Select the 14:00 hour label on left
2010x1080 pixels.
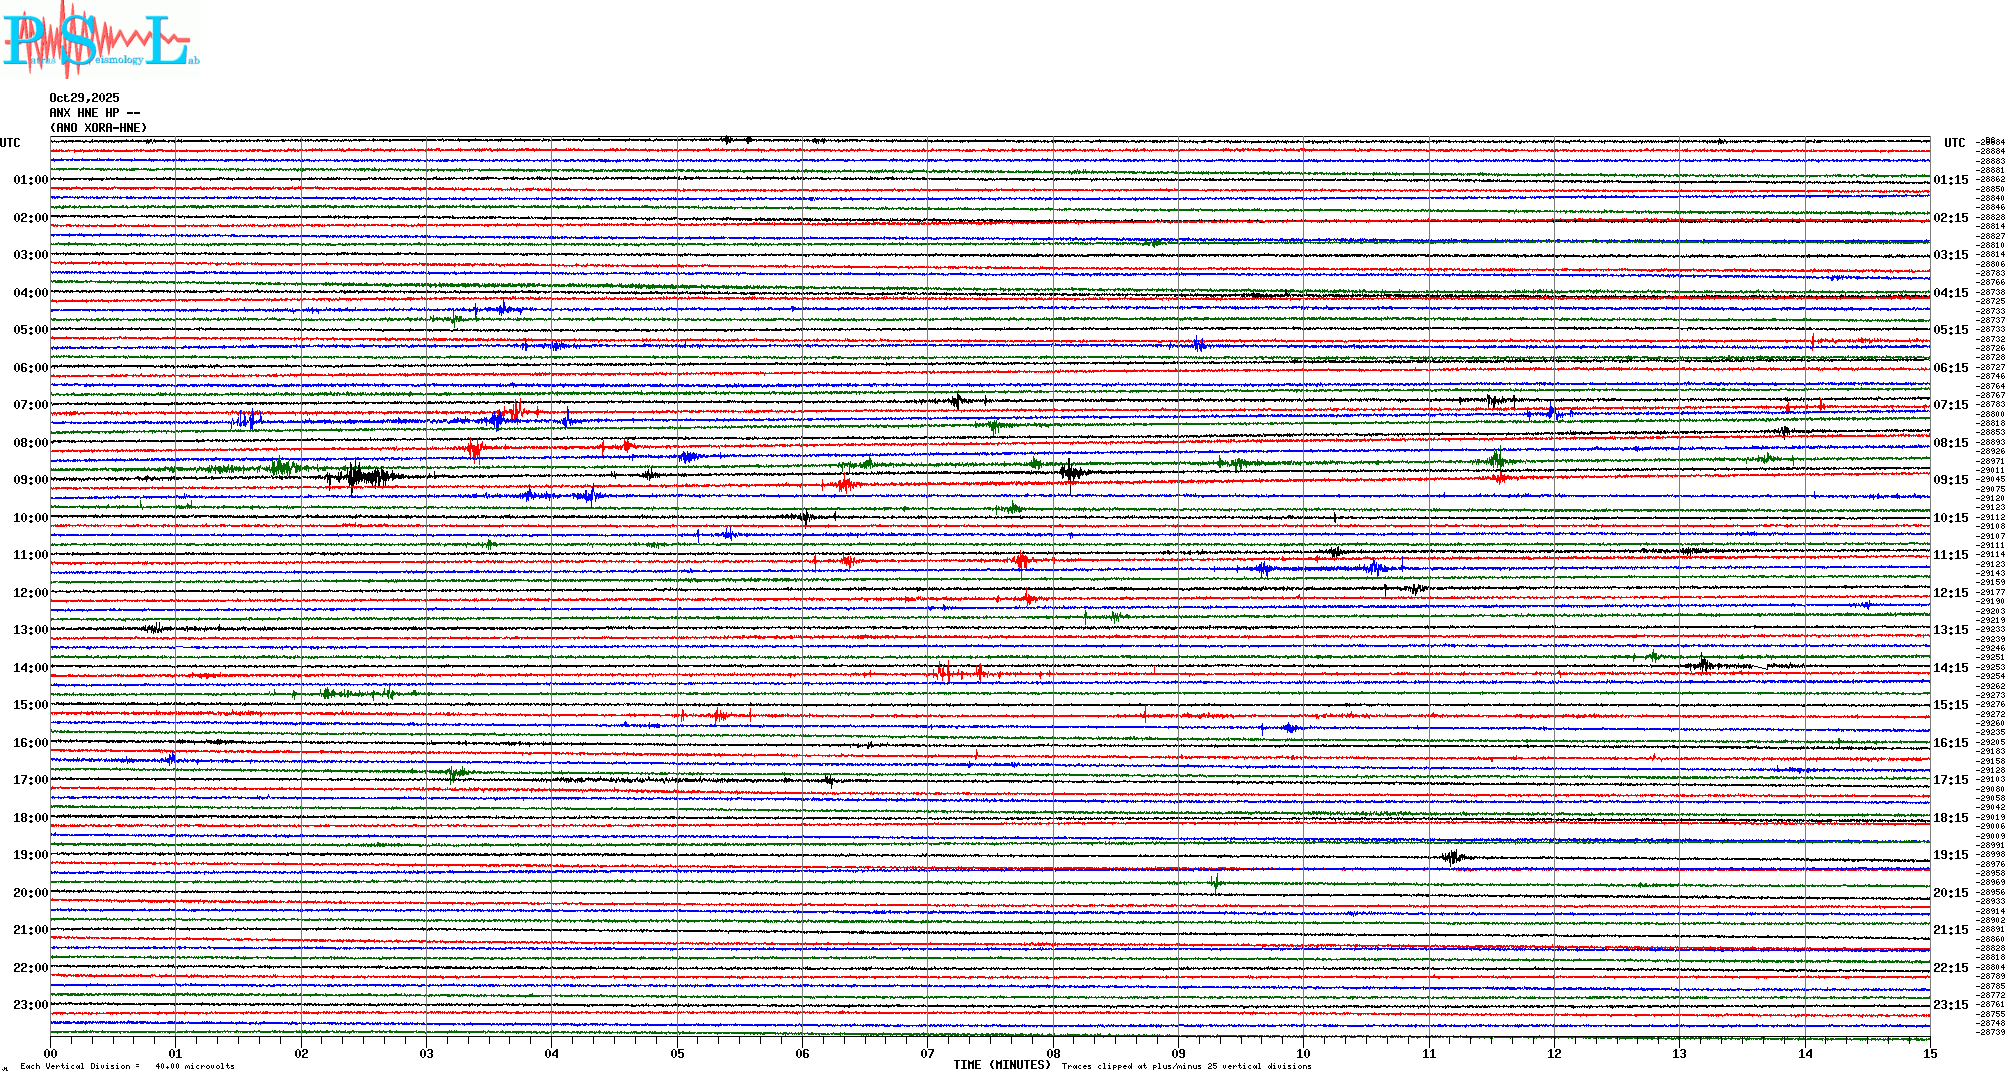click(x=30, y=668)
